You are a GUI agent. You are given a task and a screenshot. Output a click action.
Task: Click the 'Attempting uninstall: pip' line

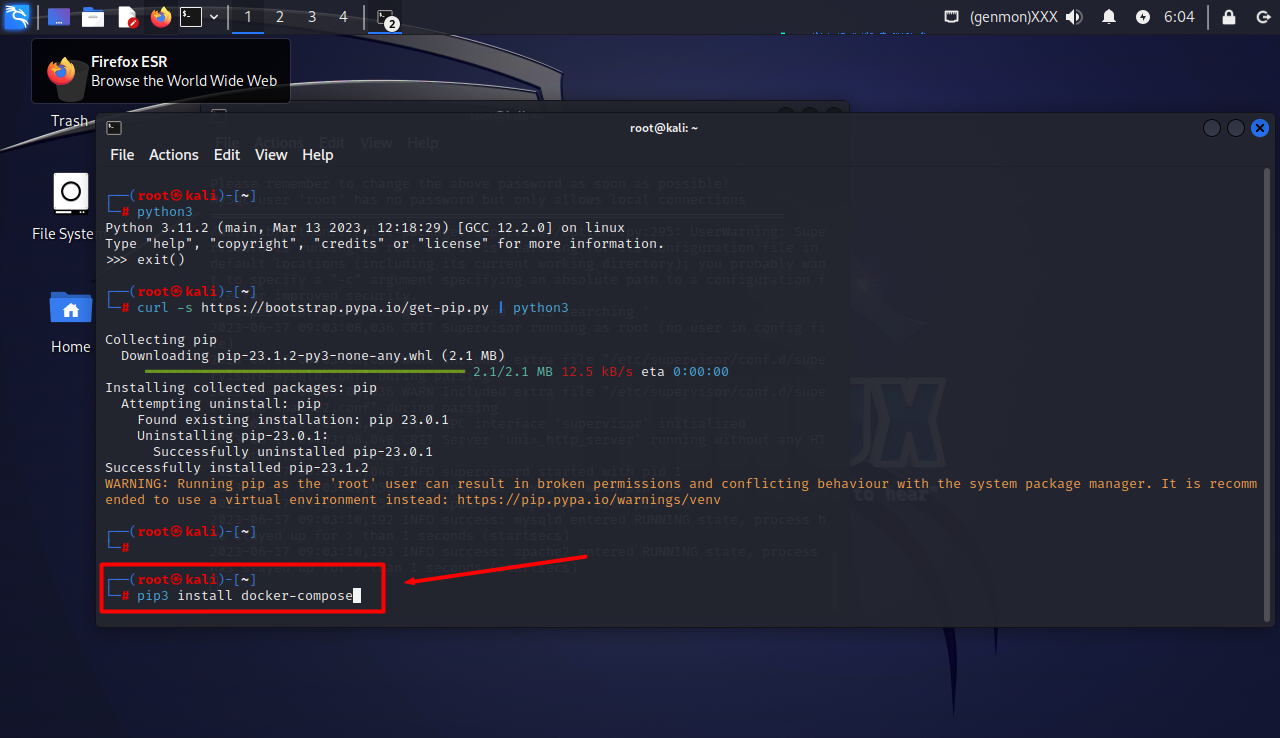(x=221, y=404)
